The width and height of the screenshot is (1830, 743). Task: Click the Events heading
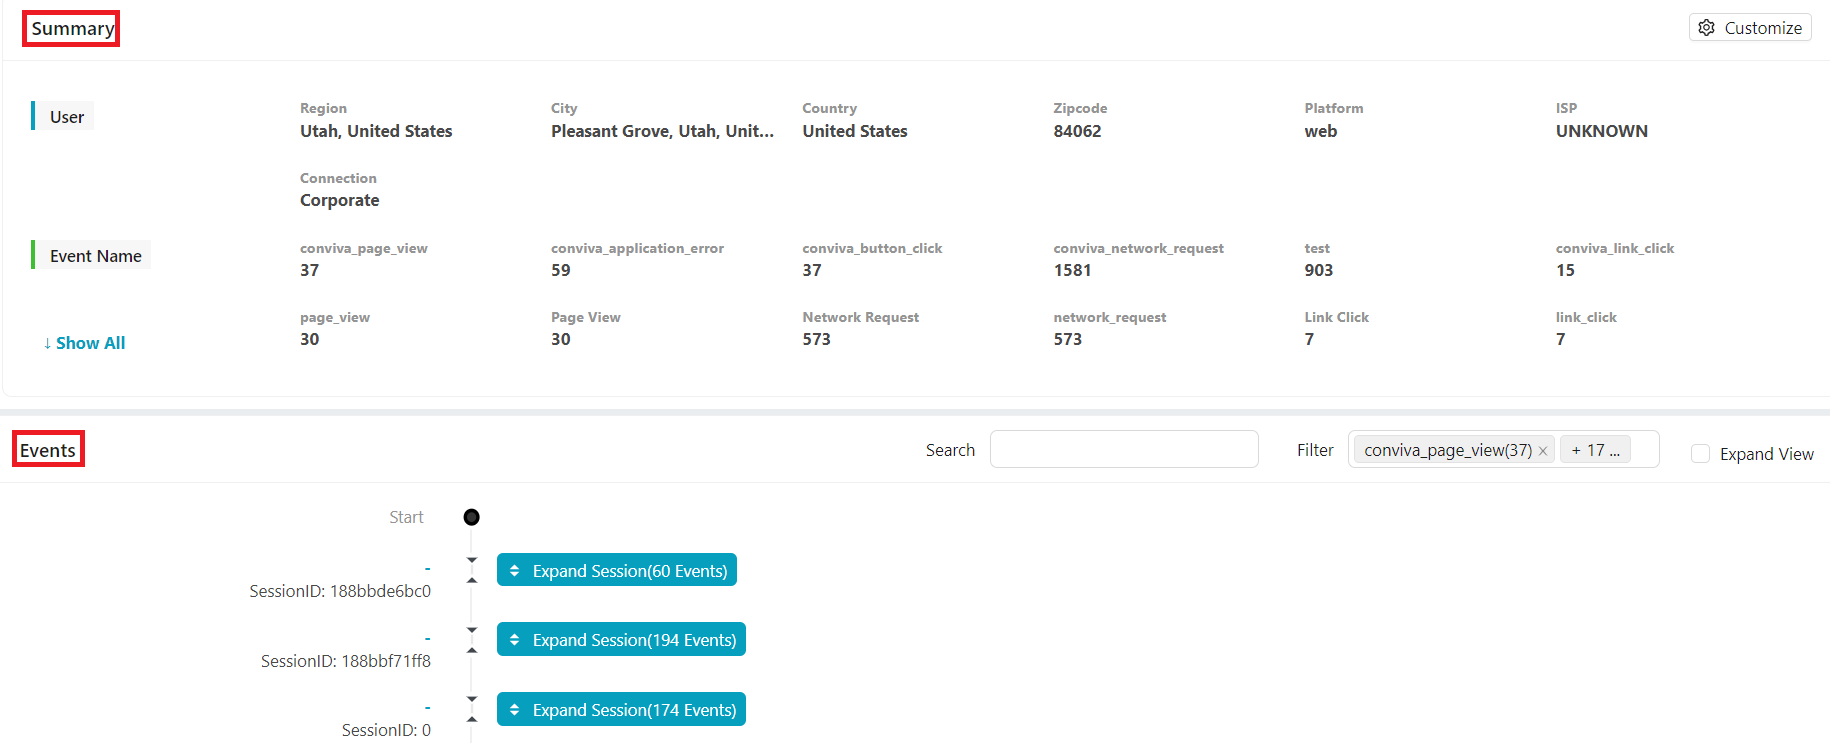(48, 450)
